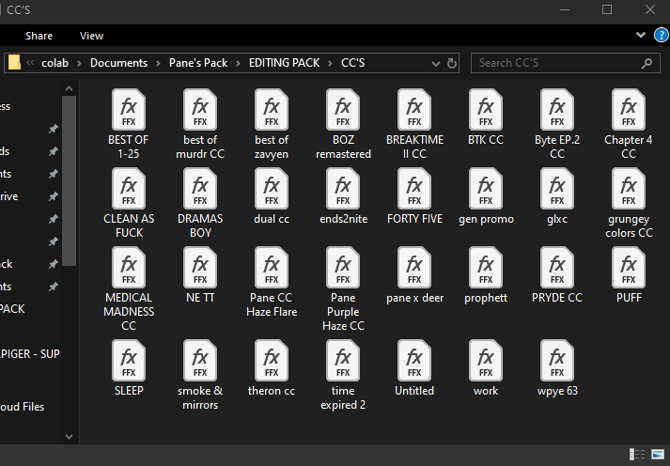Select the pane x deer file
This screenshot has height=466, width=670.
tap(414, 275)
